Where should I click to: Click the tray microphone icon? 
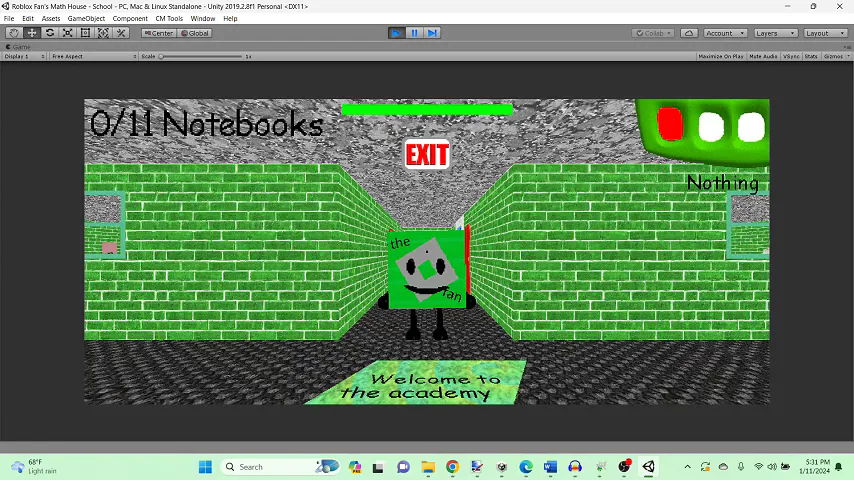click(741, 467)
